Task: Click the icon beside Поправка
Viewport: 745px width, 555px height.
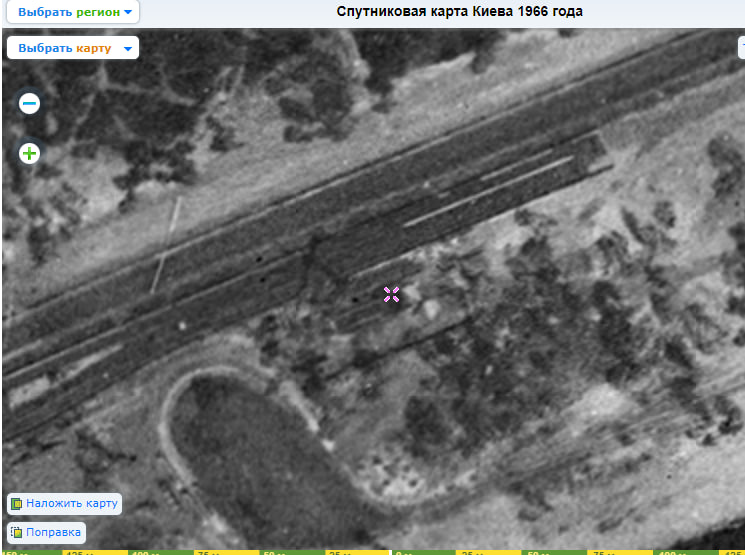Action: (16, 533)
